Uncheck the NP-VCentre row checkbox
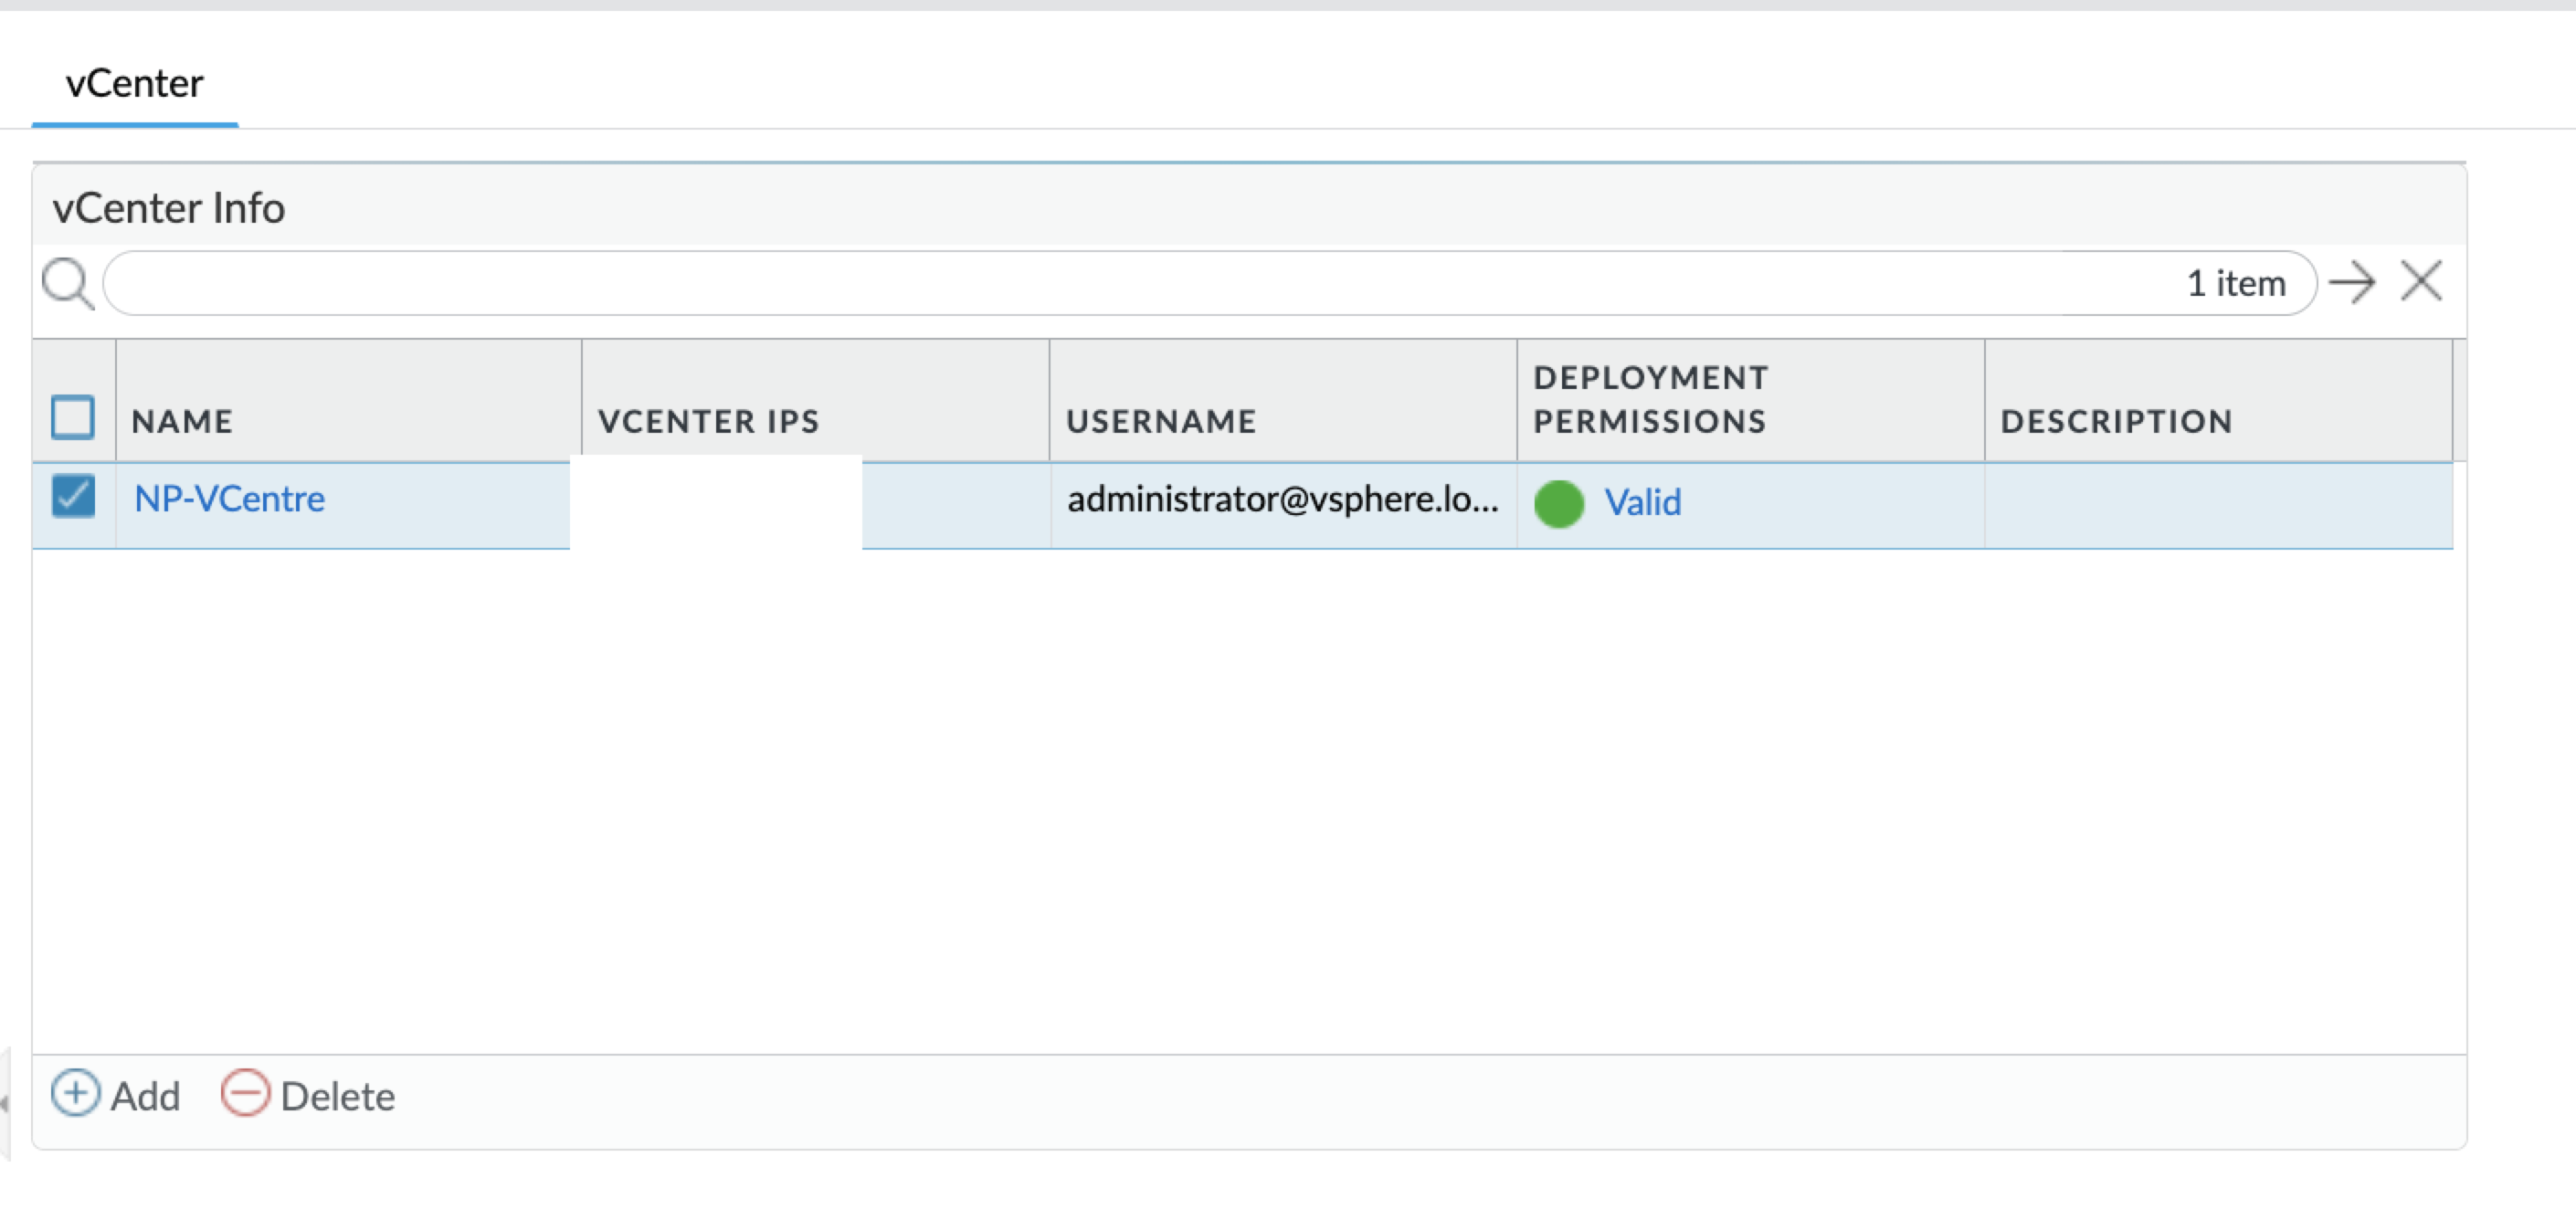 [x=73, y=497]
